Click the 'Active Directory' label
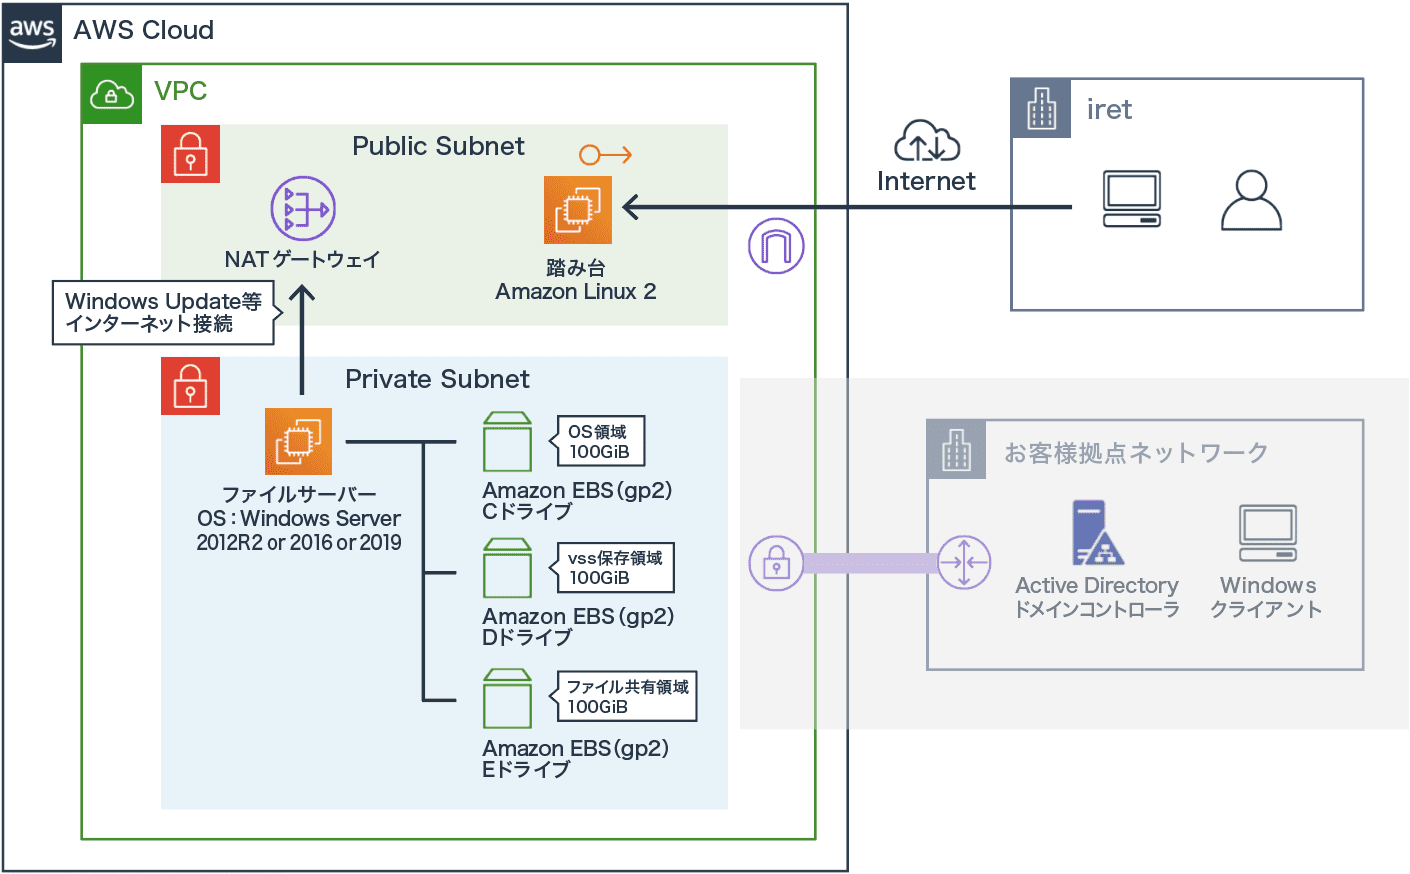The image size is (1410, 874). click(x=1097, y=586)
